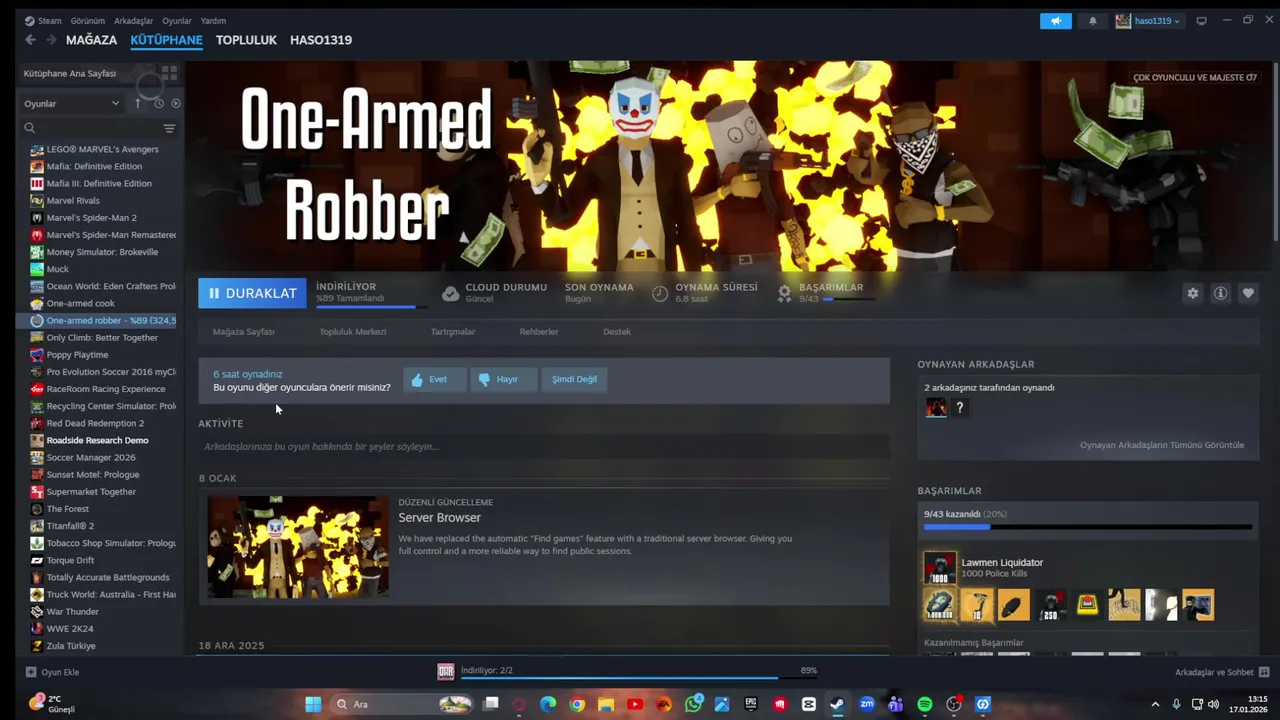Select Red Dead Redemption 2 in library
The height and width of the screenshot is (720, 1280).
(95, 423)
